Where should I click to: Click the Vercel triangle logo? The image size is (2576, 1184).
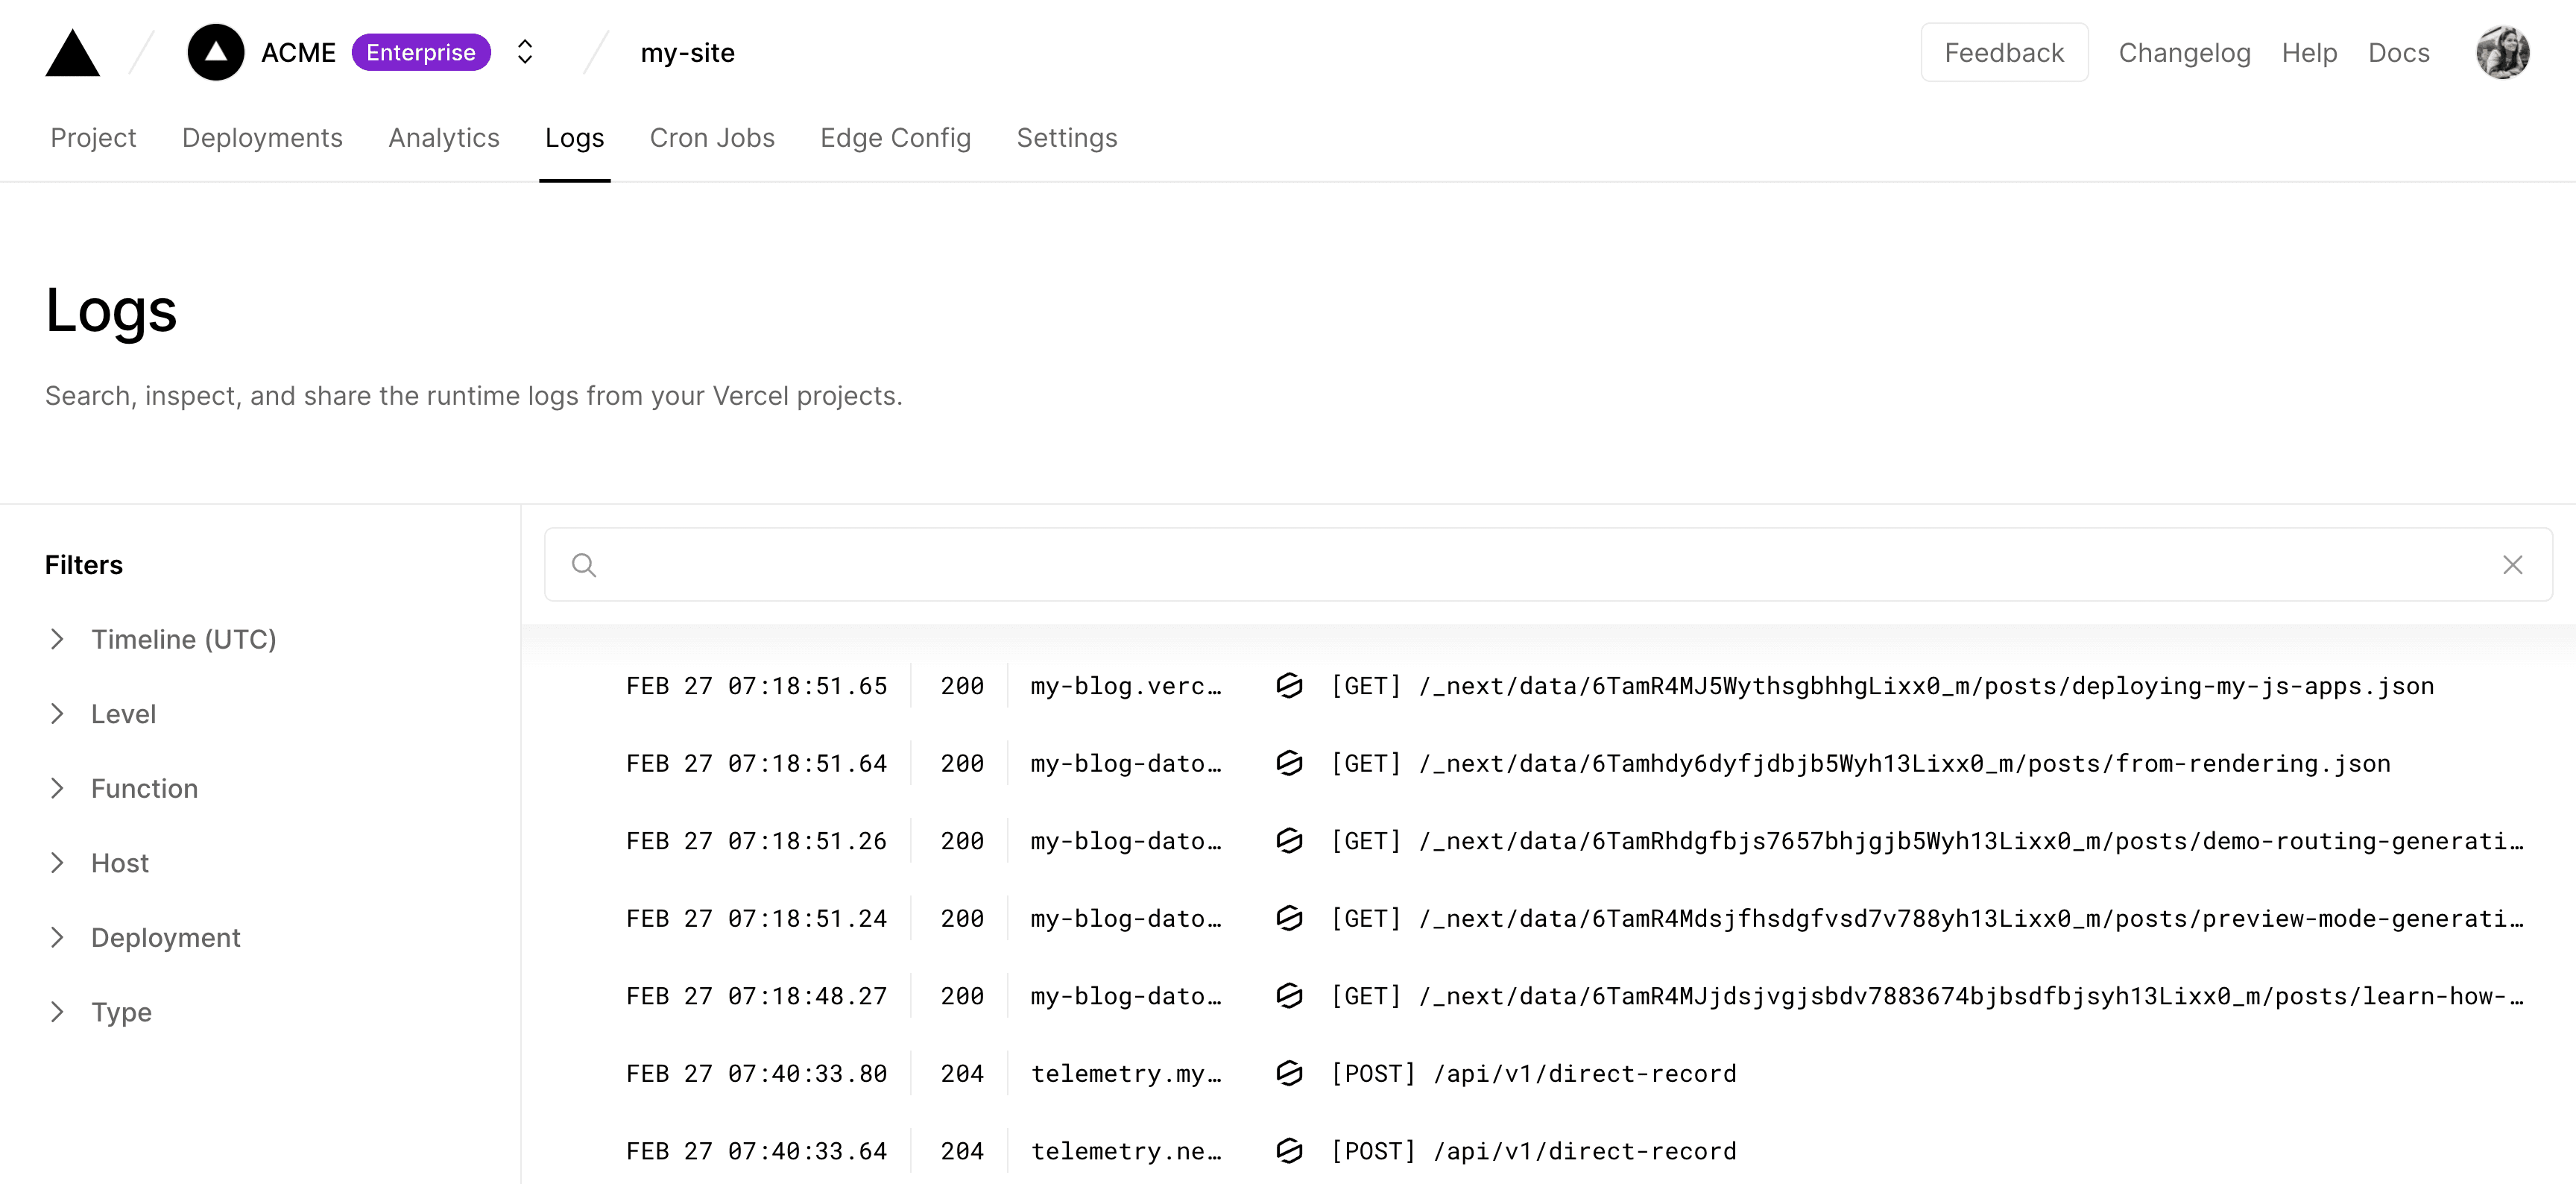point(72,52)
